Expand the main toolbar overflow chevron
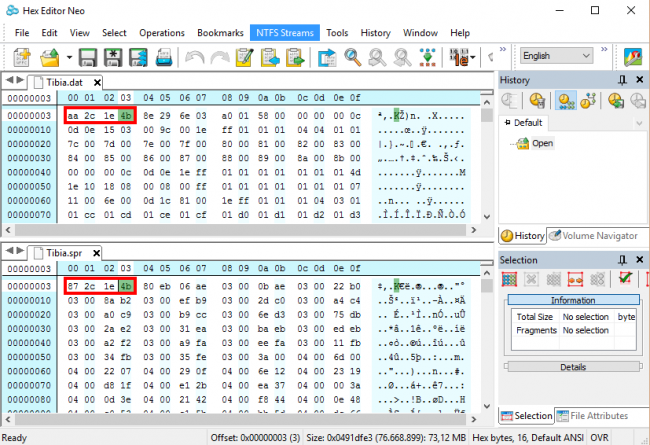The width and height of the screenshot is (650, 445). point(503,49)
